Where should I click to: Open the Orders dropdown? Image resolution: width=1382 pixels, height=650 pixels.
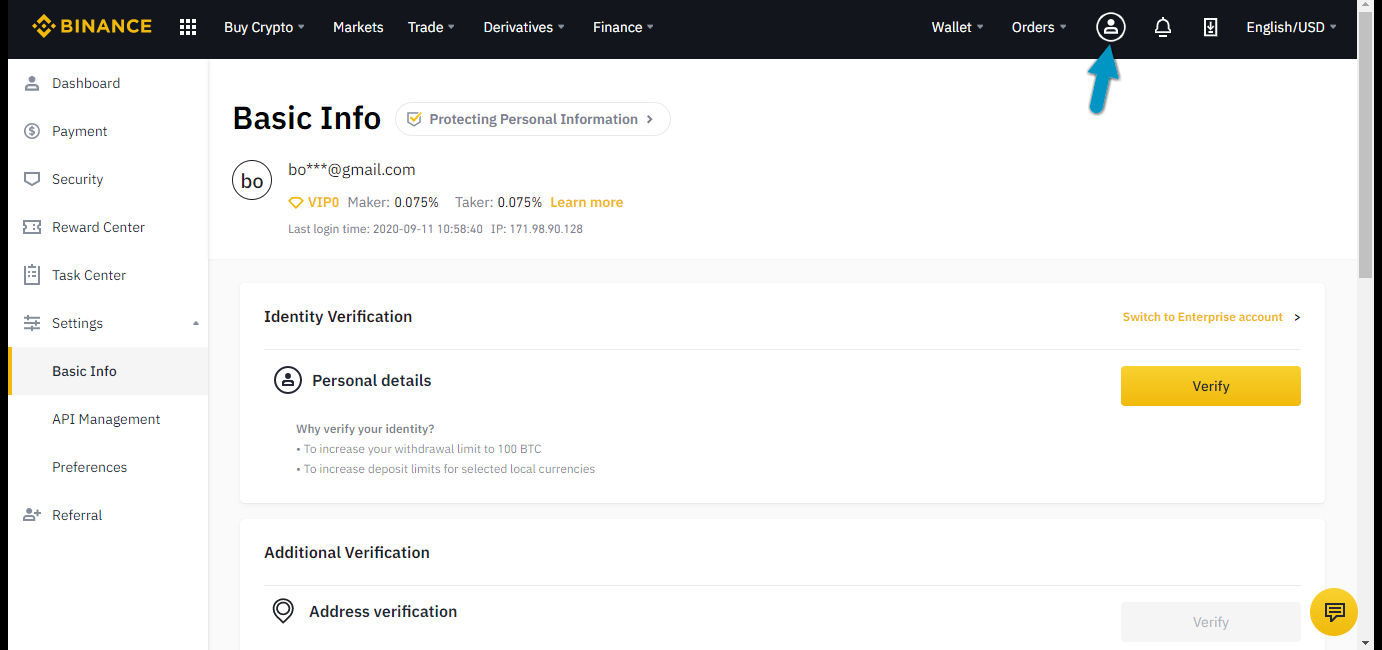[1039, 27]
